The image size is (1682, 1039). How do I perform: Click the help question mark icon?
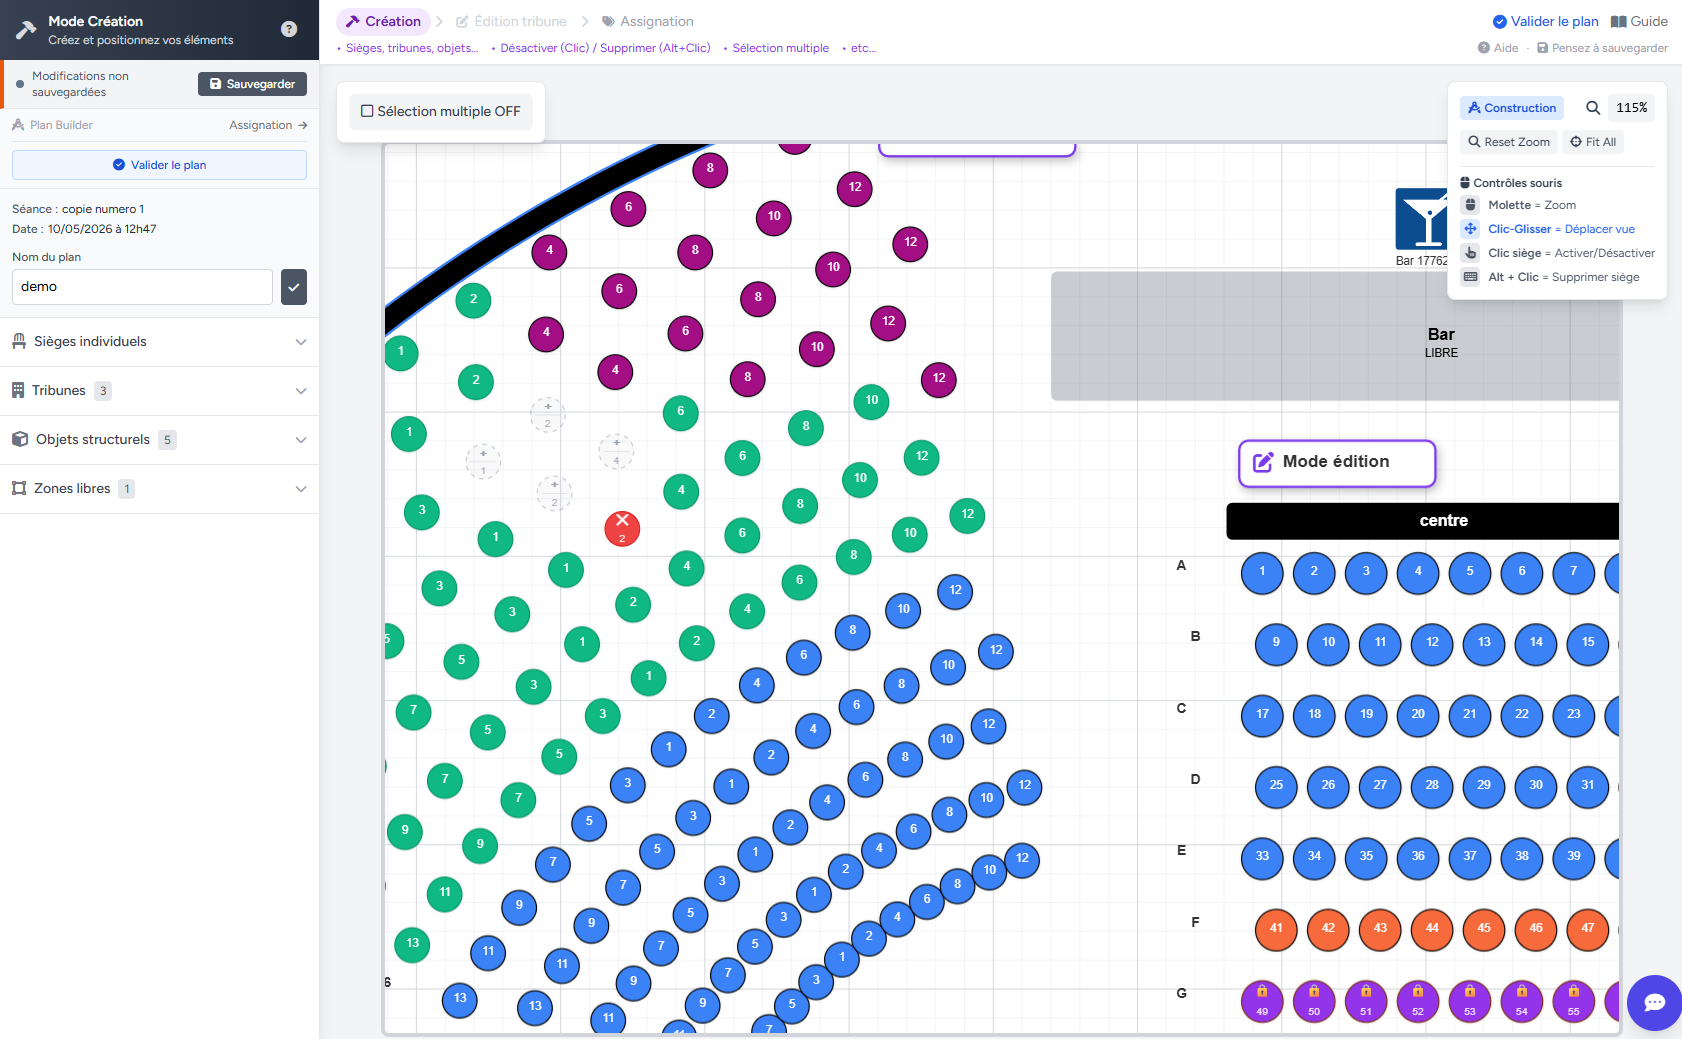[x=289, y=29]
